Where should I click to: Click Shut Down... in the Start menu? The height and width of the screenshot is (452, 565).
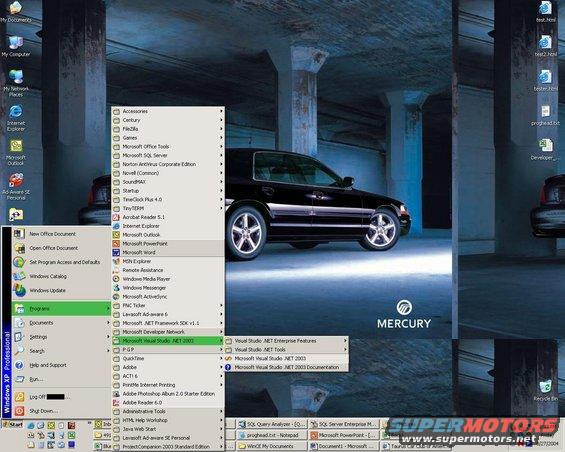pyautogui.click(x=61, y=411)
